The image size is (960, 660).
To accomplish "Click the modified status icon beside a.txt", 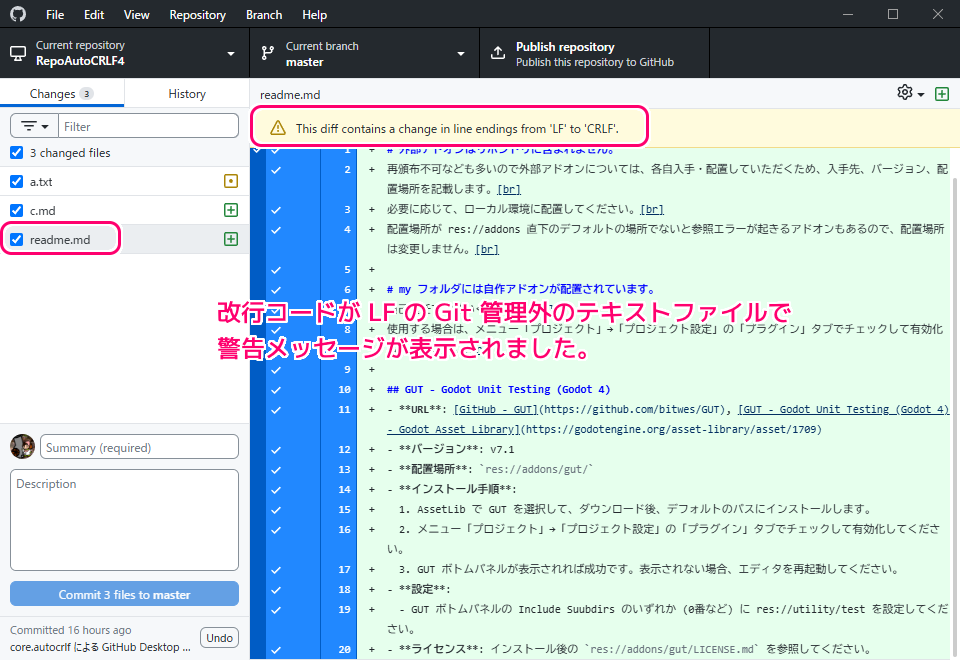I will tap(231, 182).
